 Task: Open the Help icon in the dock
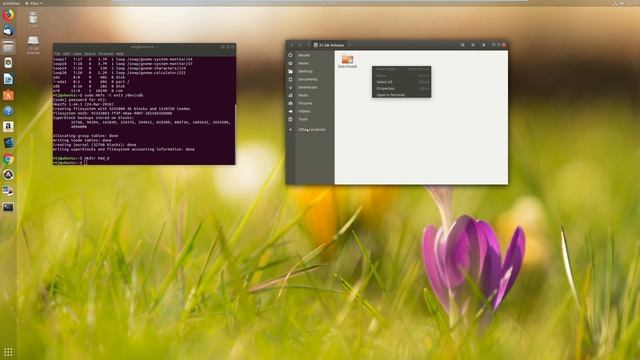pyautogui.click(x=8, y=111)
